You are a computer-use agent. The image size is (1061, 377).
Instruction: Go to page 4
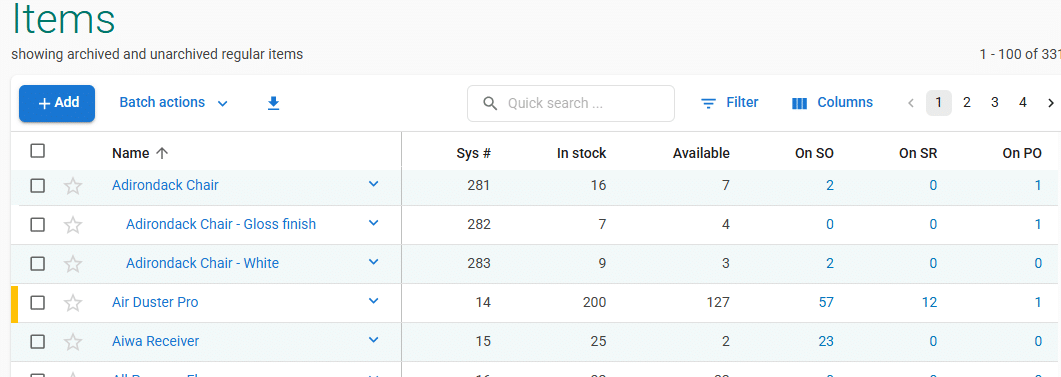(1023, 103)
